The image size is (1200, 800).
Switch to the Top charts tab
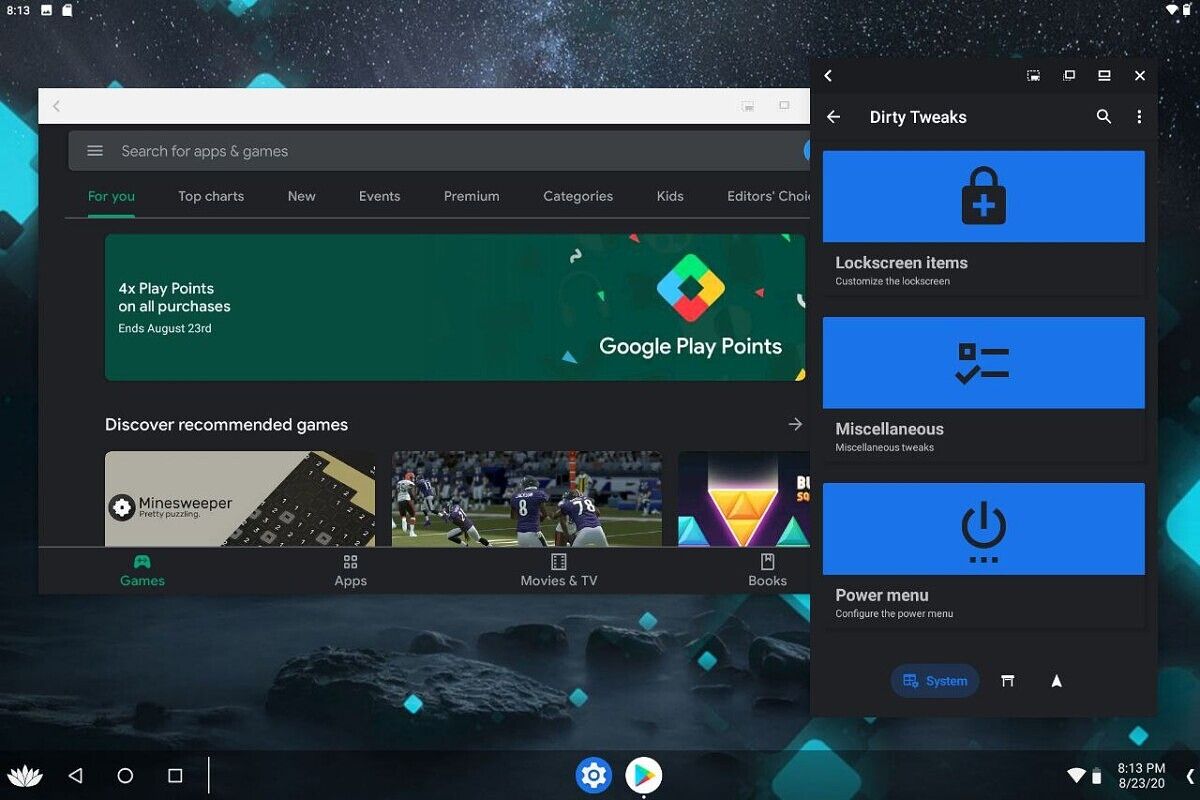[x=211, y=196]
